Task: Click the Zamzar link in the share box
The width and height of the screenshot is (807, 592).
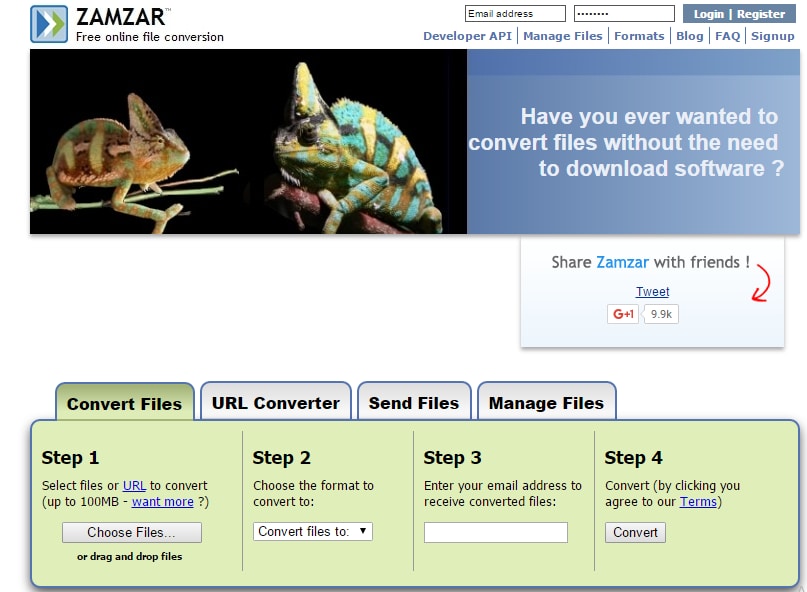Action: (622, 262)
